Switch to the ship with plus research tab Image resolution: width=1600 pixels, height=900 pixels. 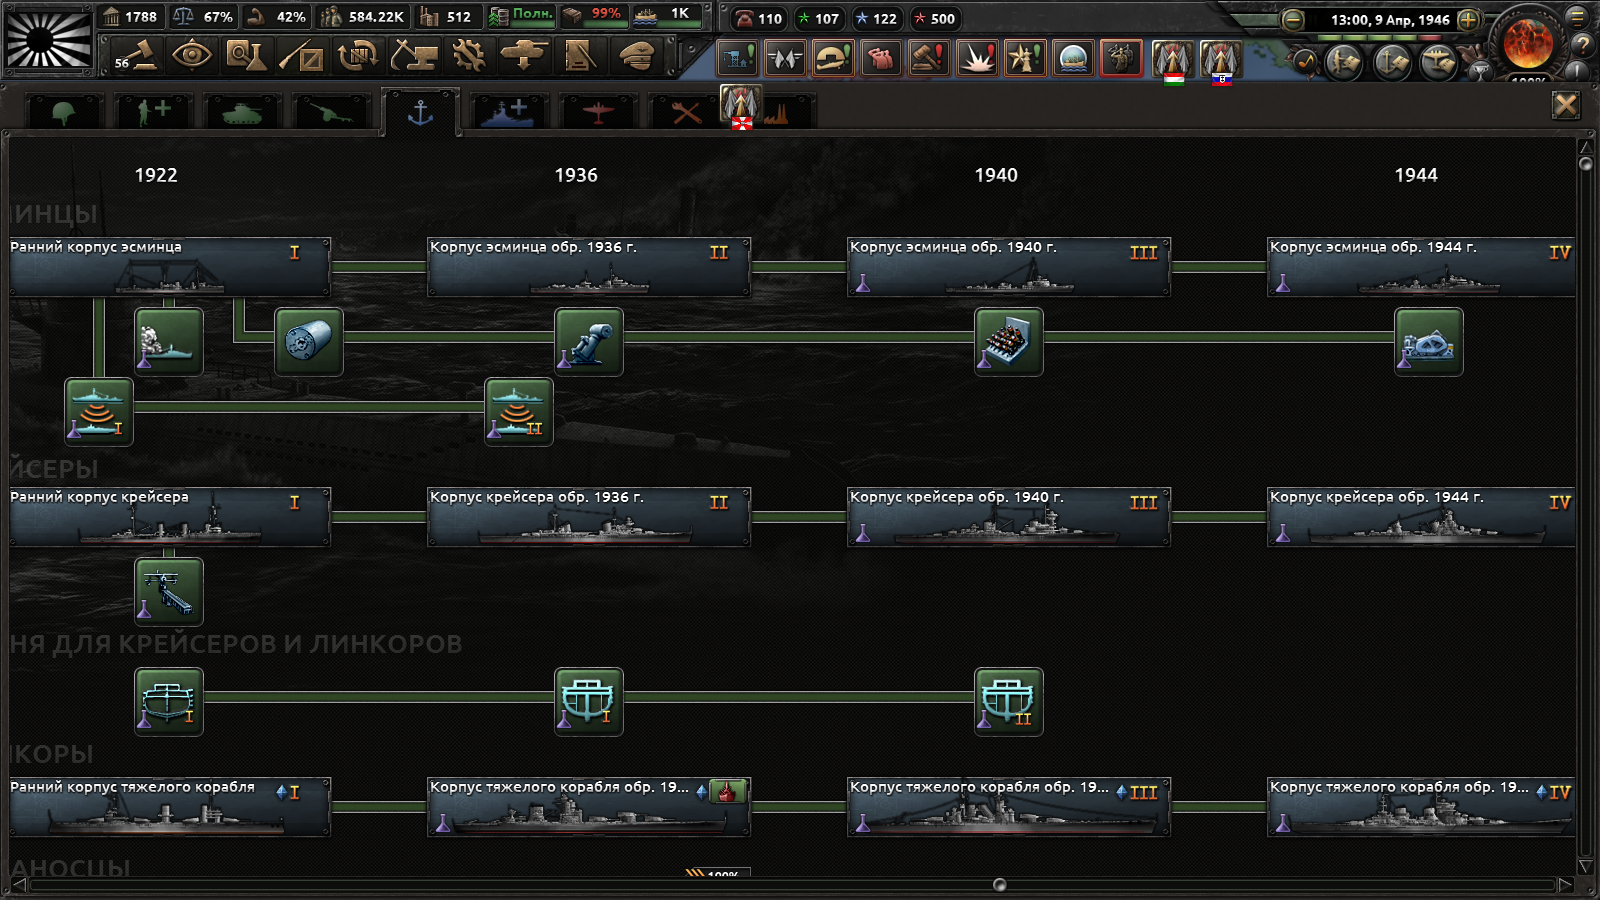pos(509,112)
